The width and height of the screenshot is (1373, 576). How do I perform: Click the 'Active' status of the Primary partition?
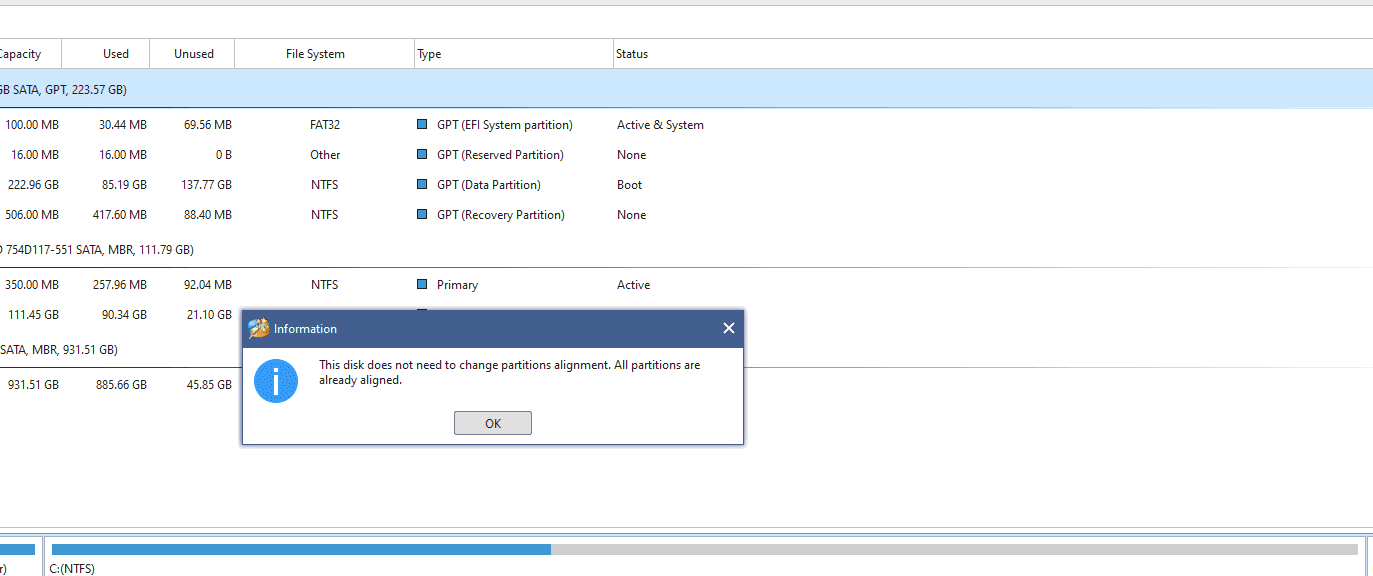click(634, 285)
